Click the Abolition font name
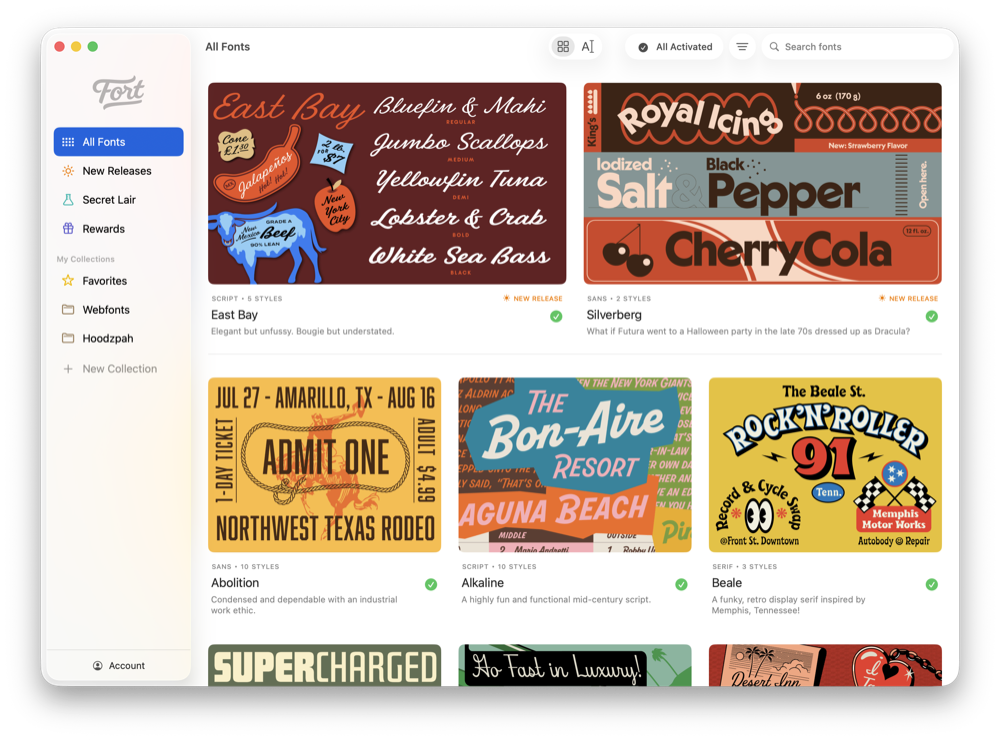1000x740 pixels. tap(235, 583)
